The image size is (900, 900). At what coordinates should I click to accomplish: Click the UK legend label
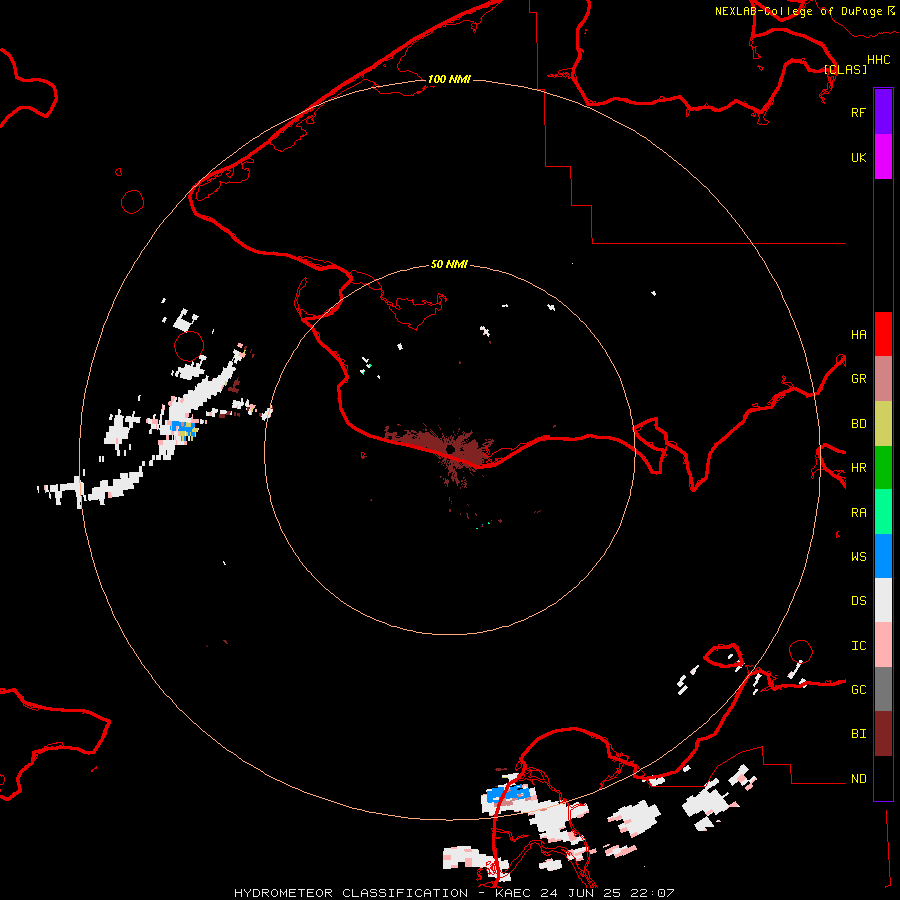point(858,157)
